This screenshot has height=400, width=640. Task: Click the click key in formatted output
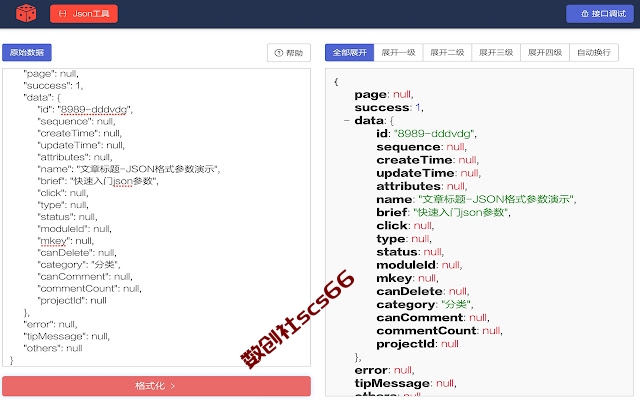point(392,226)
